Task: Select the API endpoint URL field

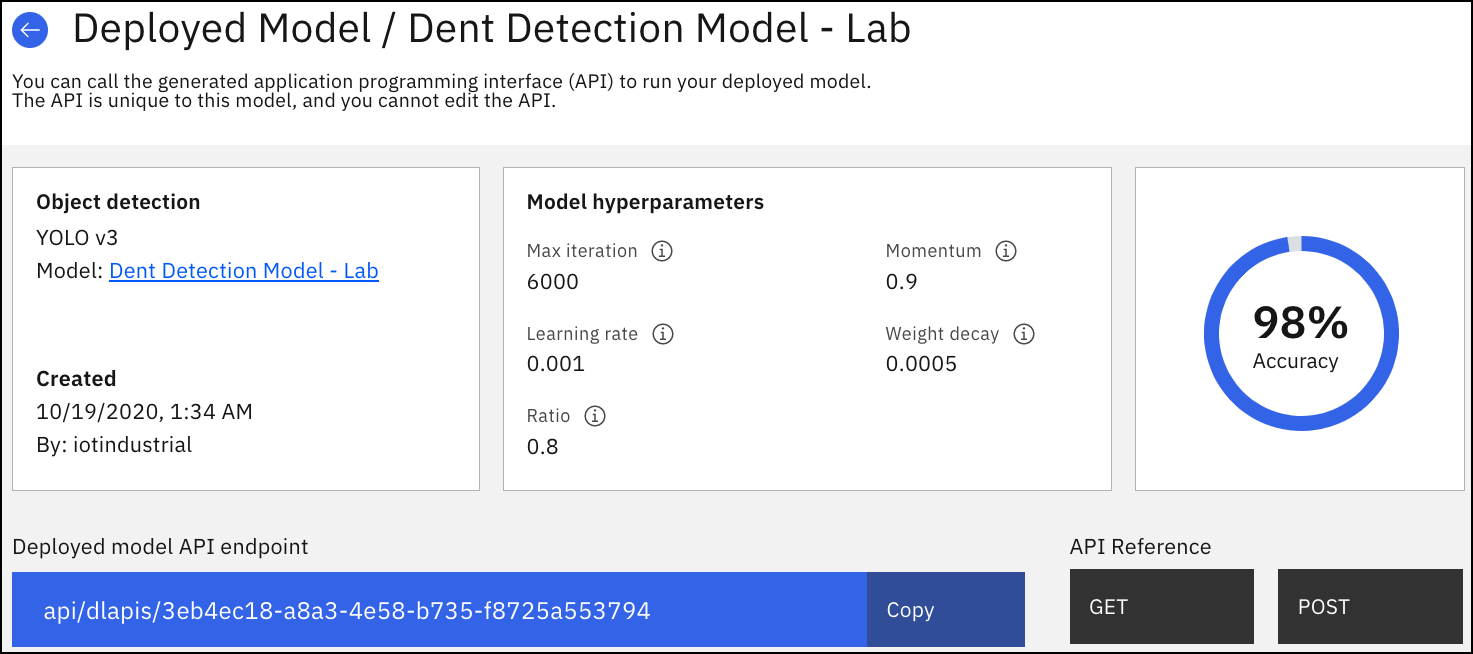Action: 439,610
